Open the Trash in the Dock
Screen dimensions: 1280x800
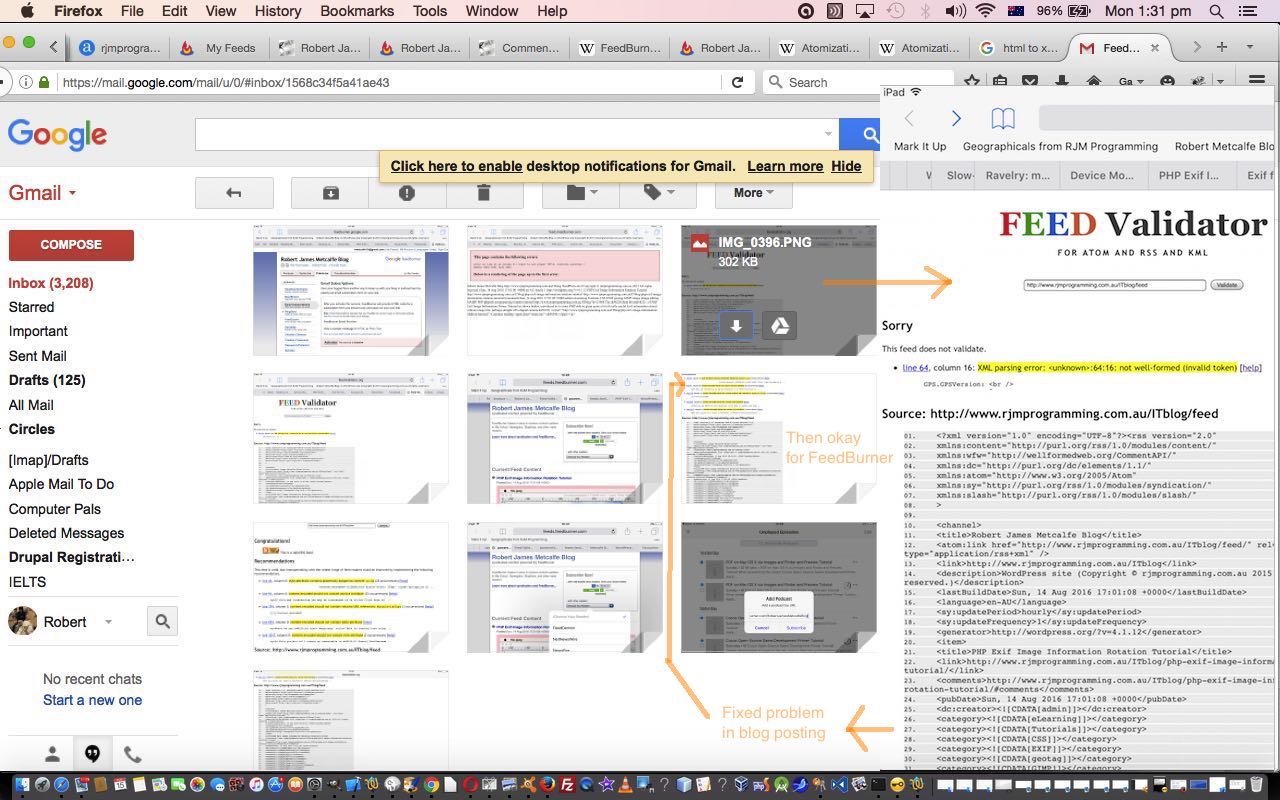pyautogui.click(x=1257, y=785)
